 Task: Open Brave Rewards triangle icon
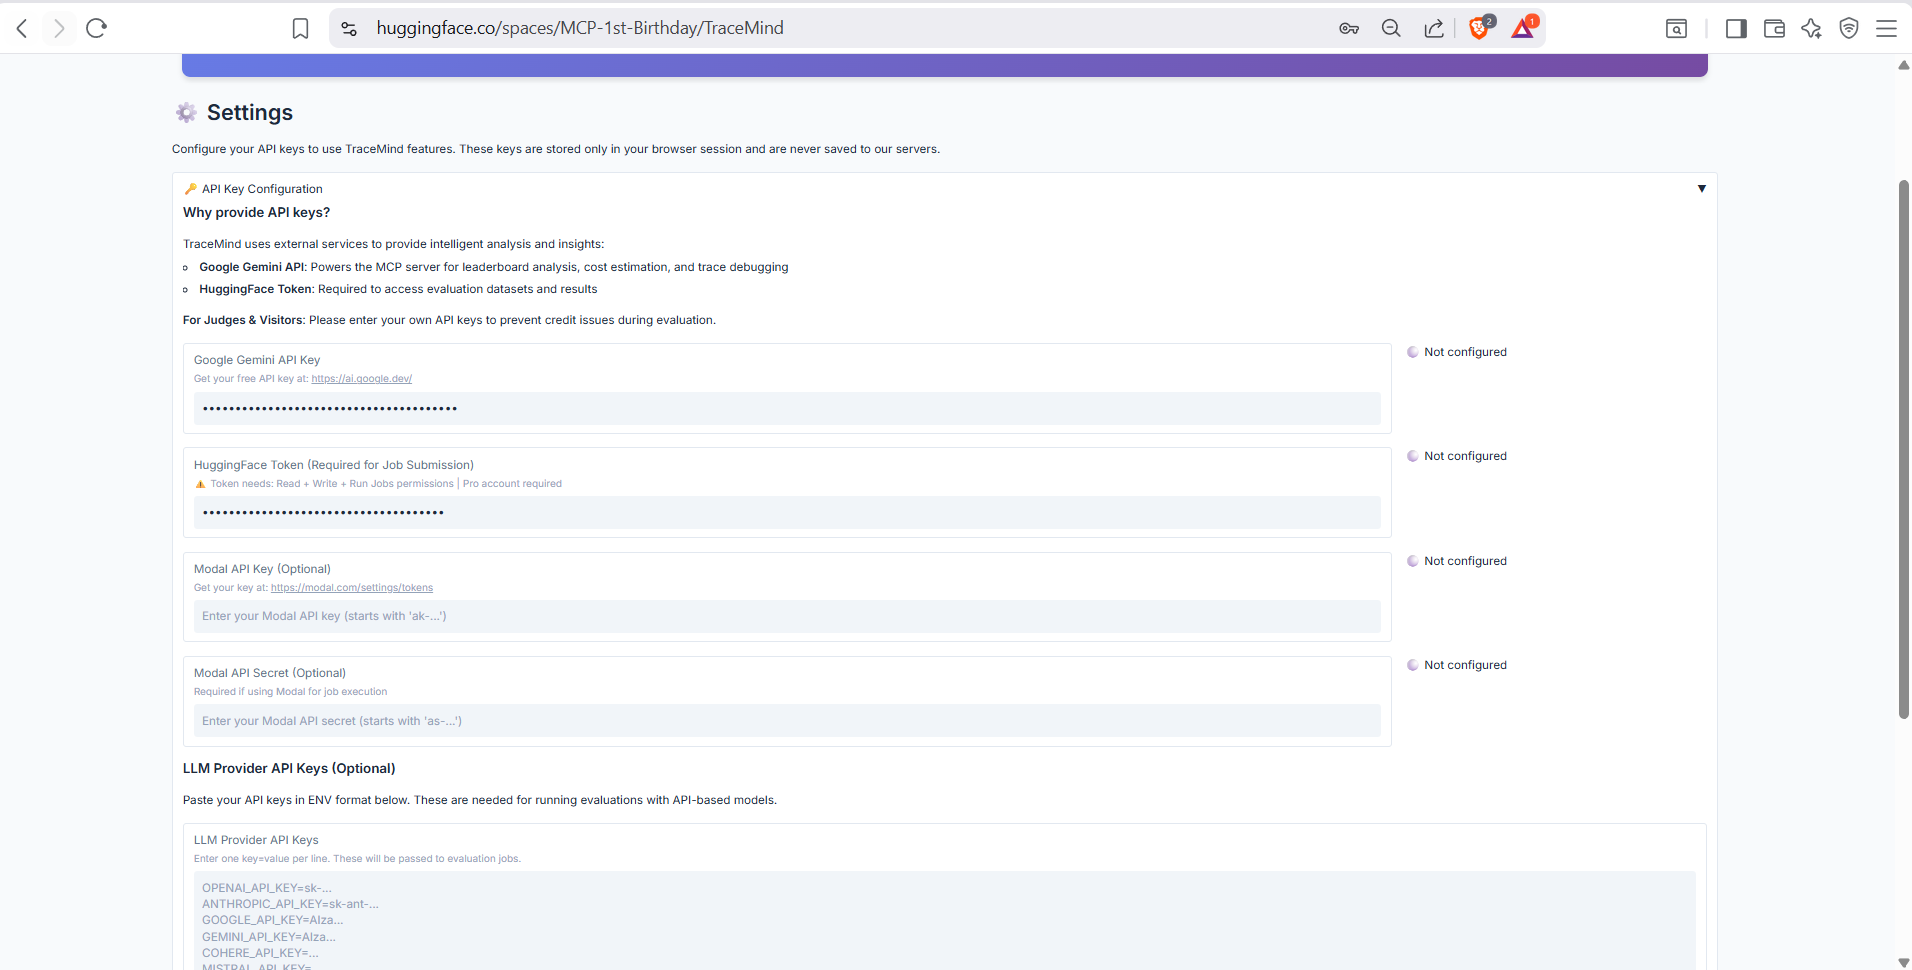1523,28
